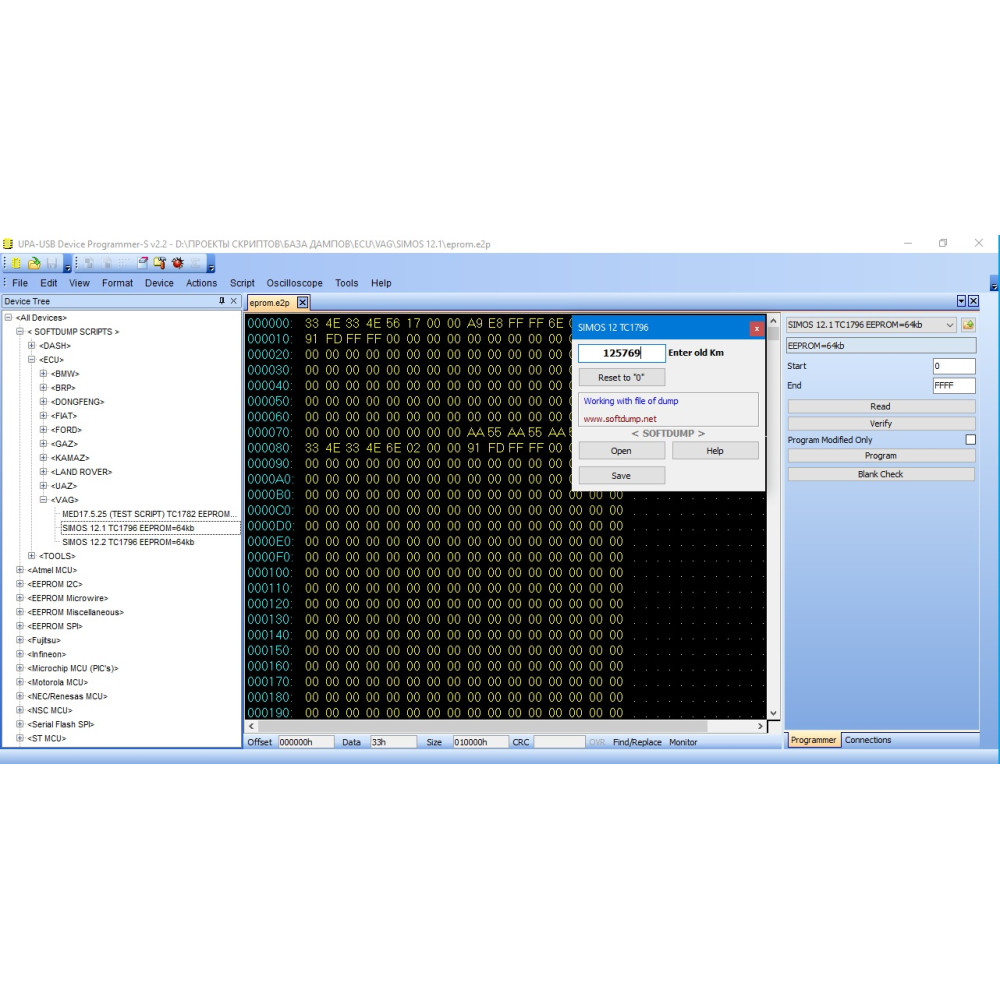Click the grayed program device toolbar icon
1000x1000 pixels.
coord(107,263)
